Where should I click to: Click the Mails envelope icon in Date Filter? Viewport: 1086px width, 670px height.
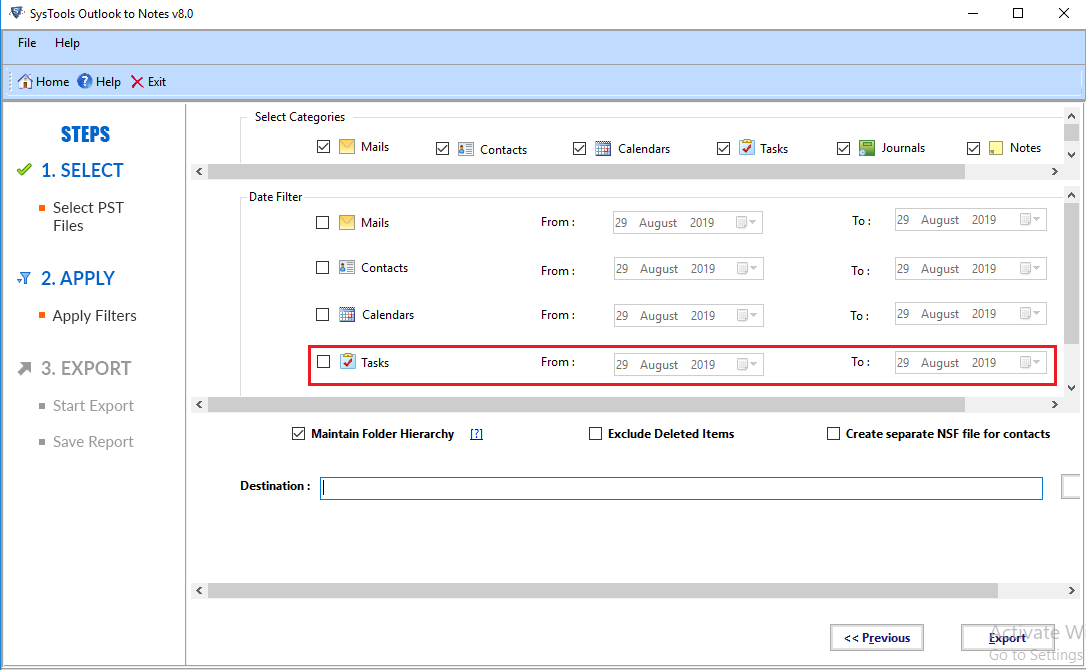[347, 222]
